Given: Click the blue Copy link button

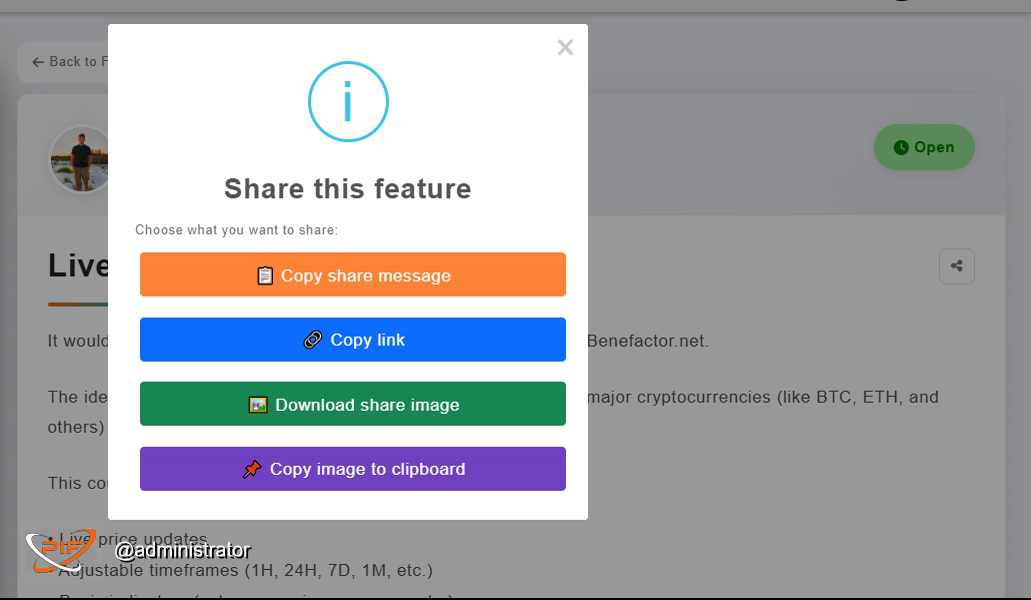Looking at the screenshot, I should pos(352,340).
